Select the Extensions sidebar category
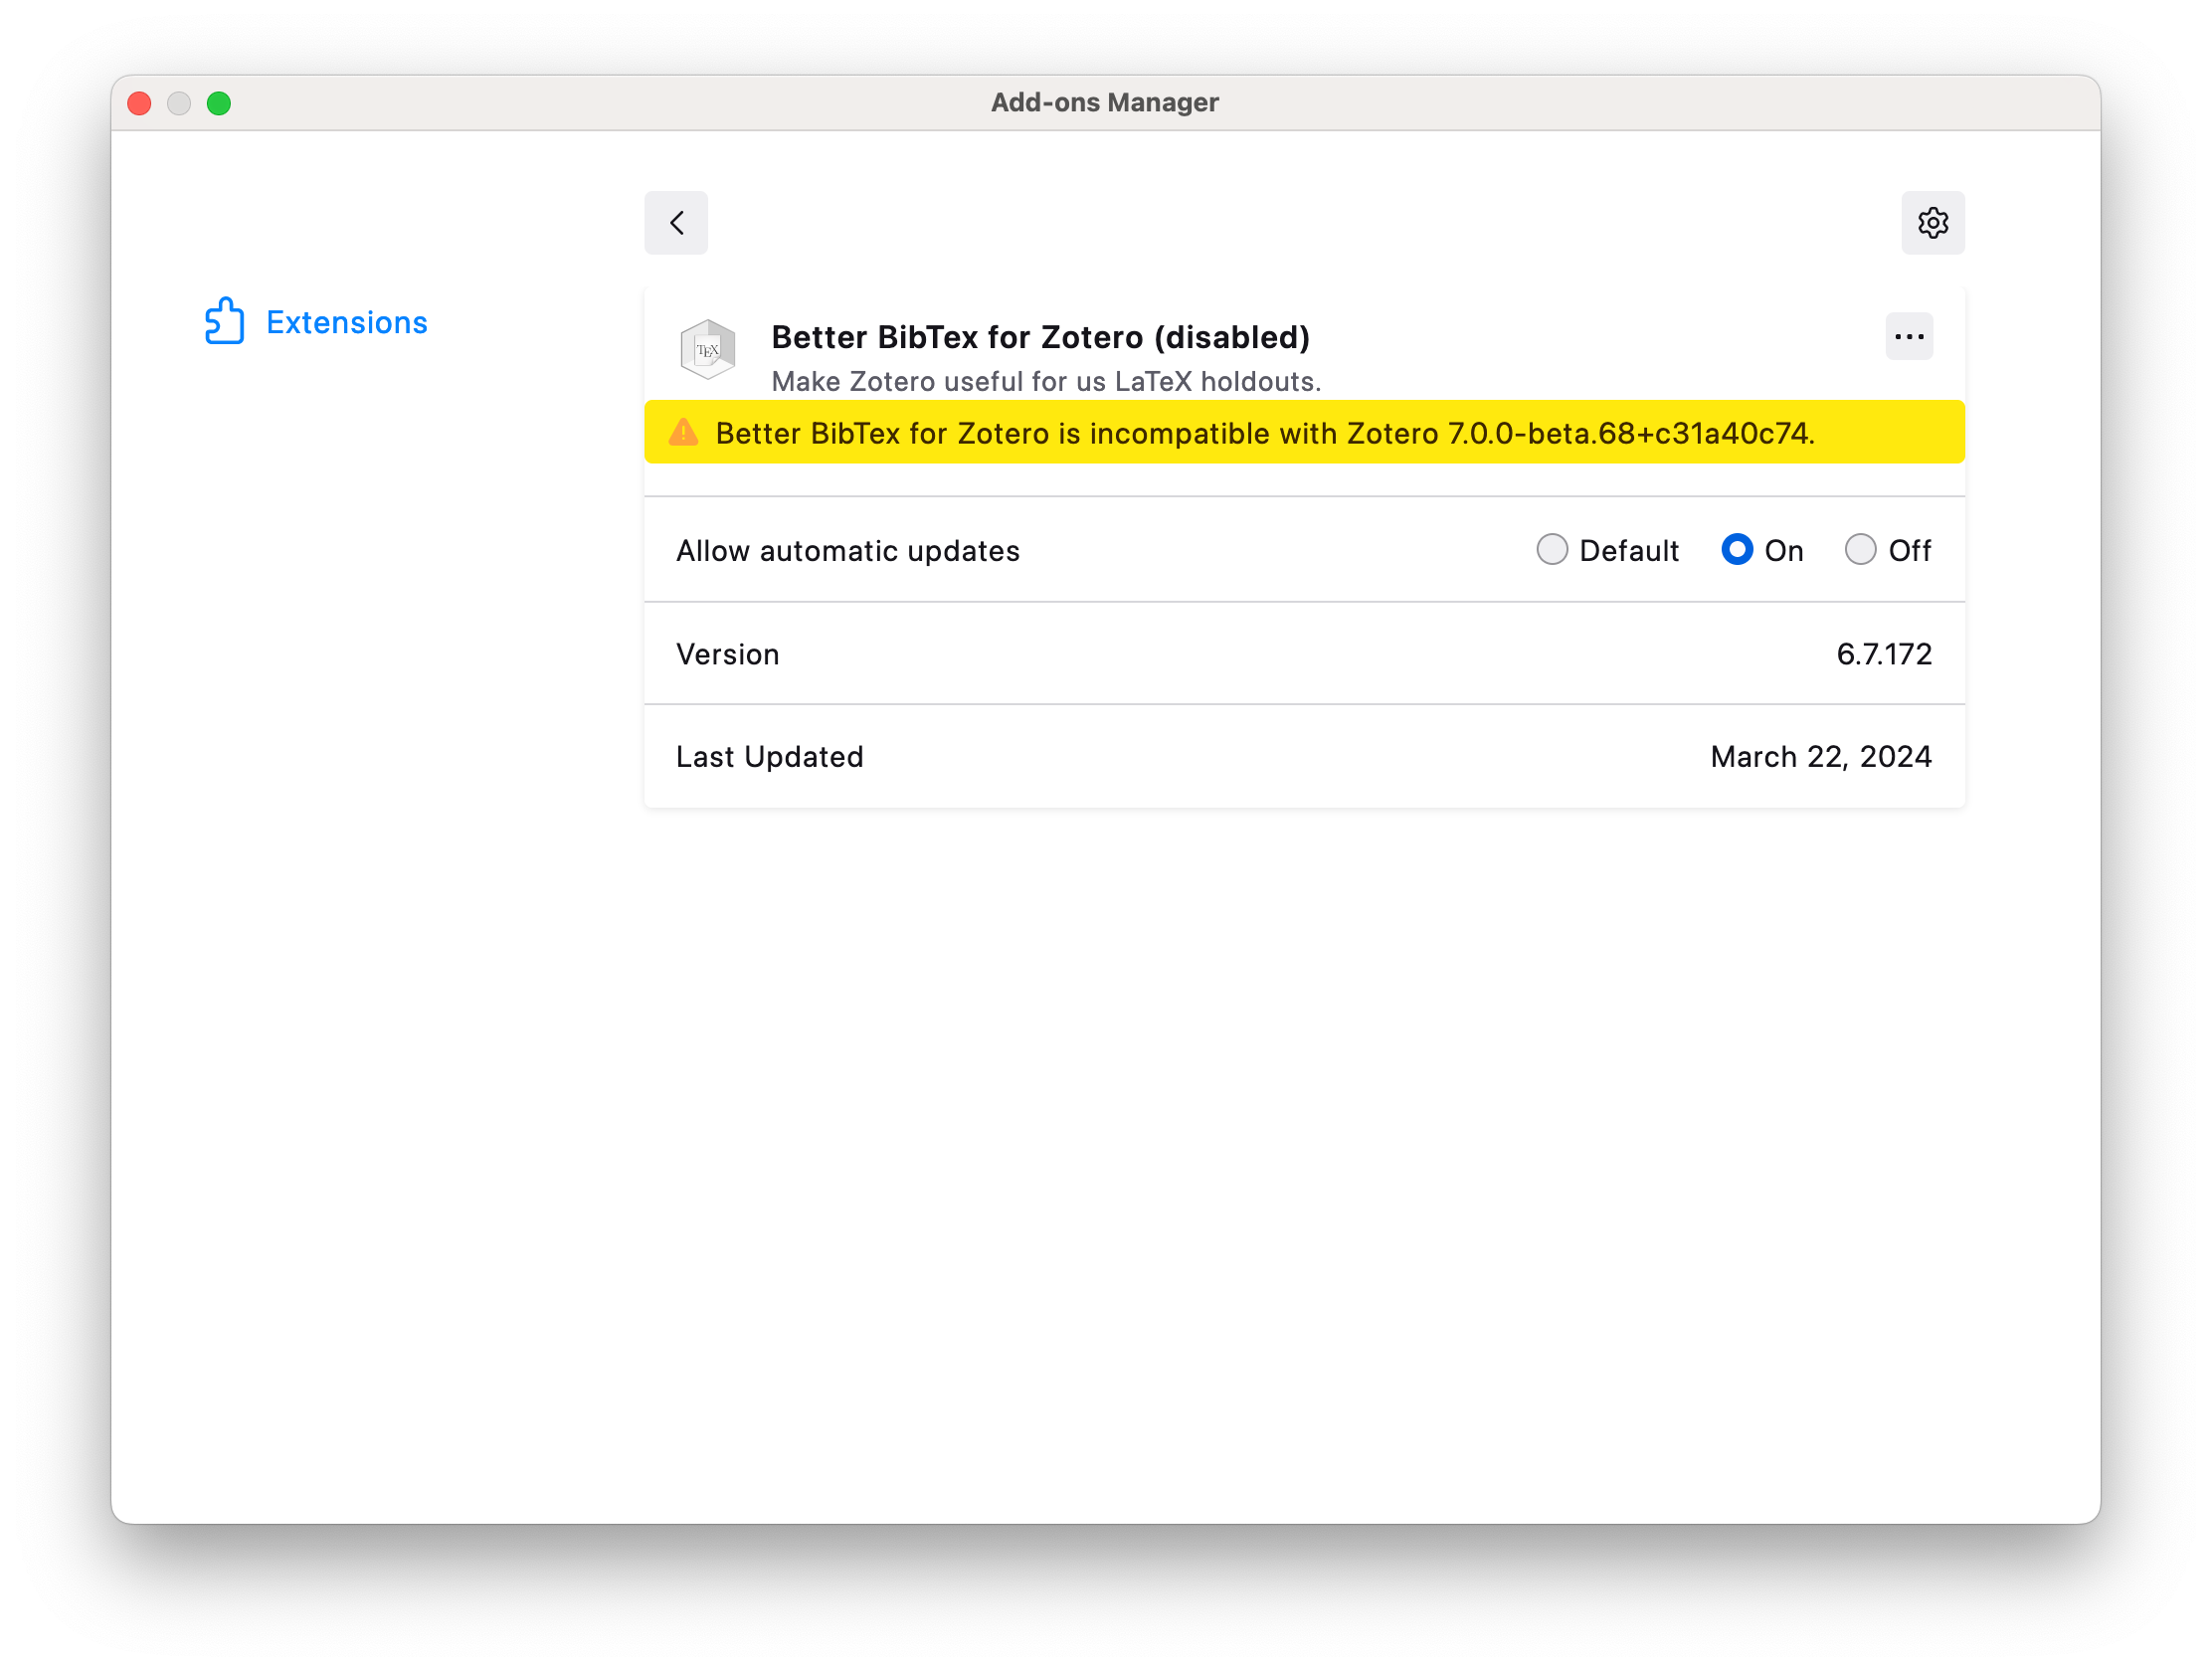The image size is (2212, 1671). [346, 323]
